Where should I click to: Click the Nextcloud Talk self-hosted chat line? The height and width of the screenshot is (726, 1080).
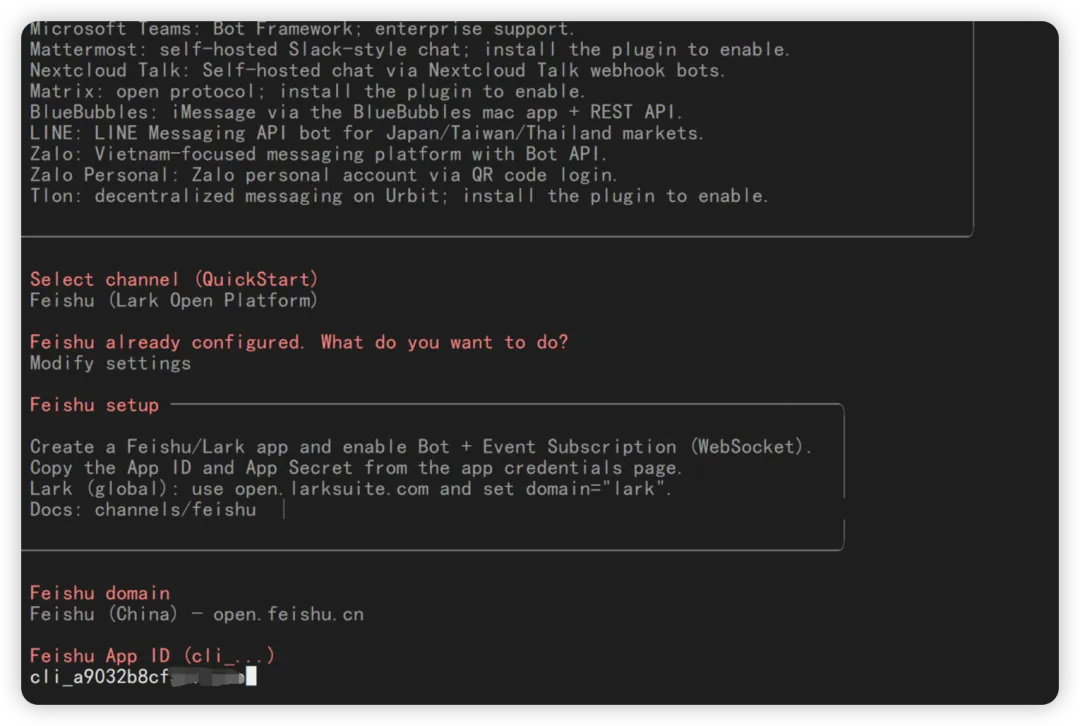tap(377, 70)
